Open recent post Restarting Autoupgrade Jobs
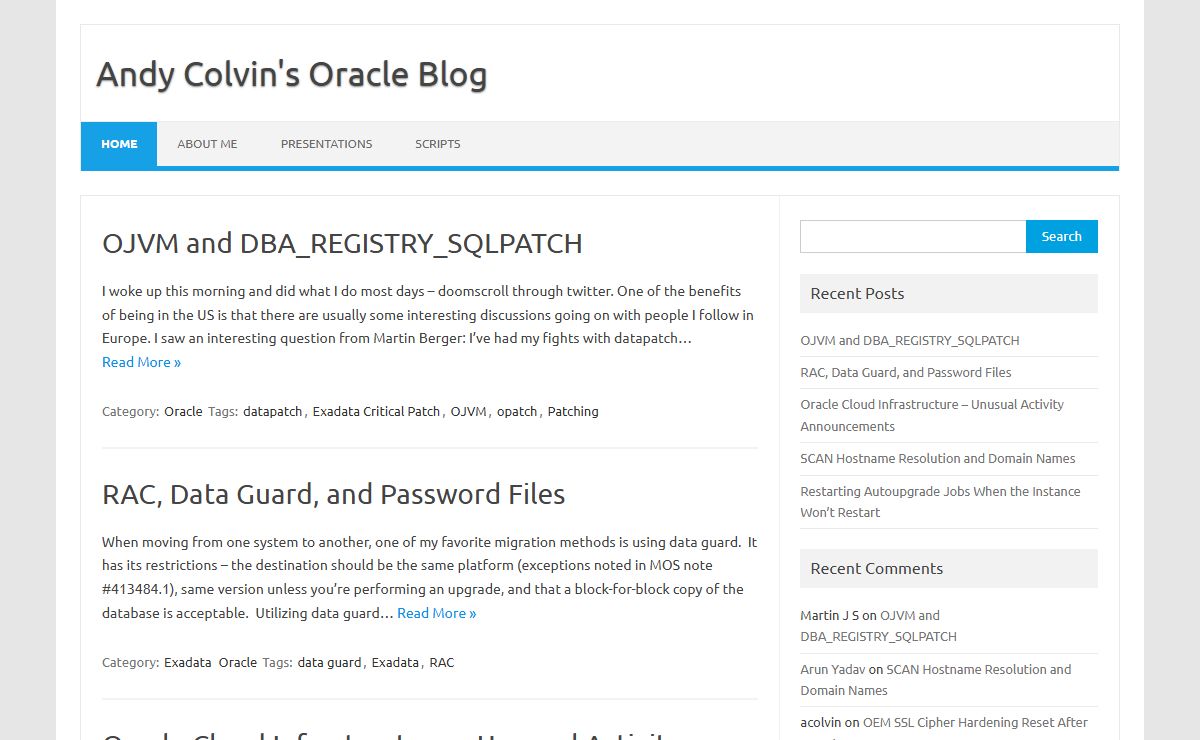This screenshot has height=740, width=1200. tap(940, 501)
